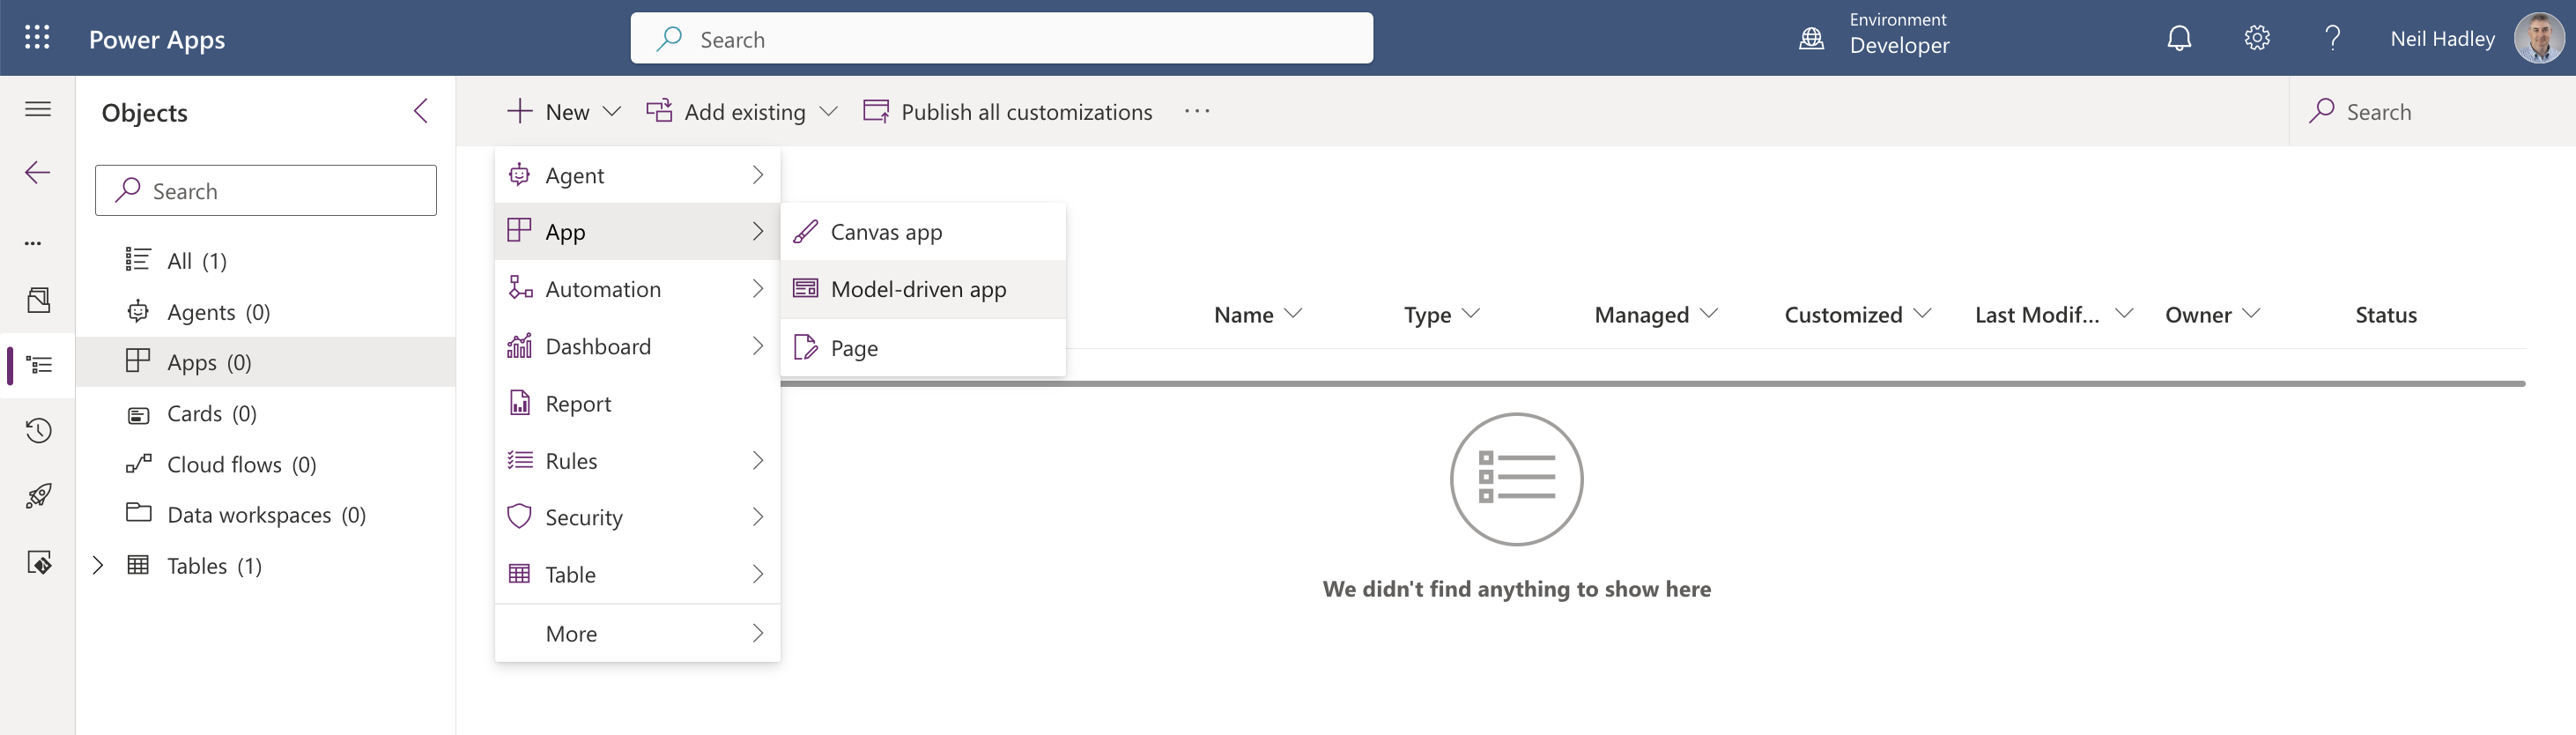The height and width of the screenshot is (735, 2576).
Task: Open the Table submenu
Action: [x=637, y=574]
